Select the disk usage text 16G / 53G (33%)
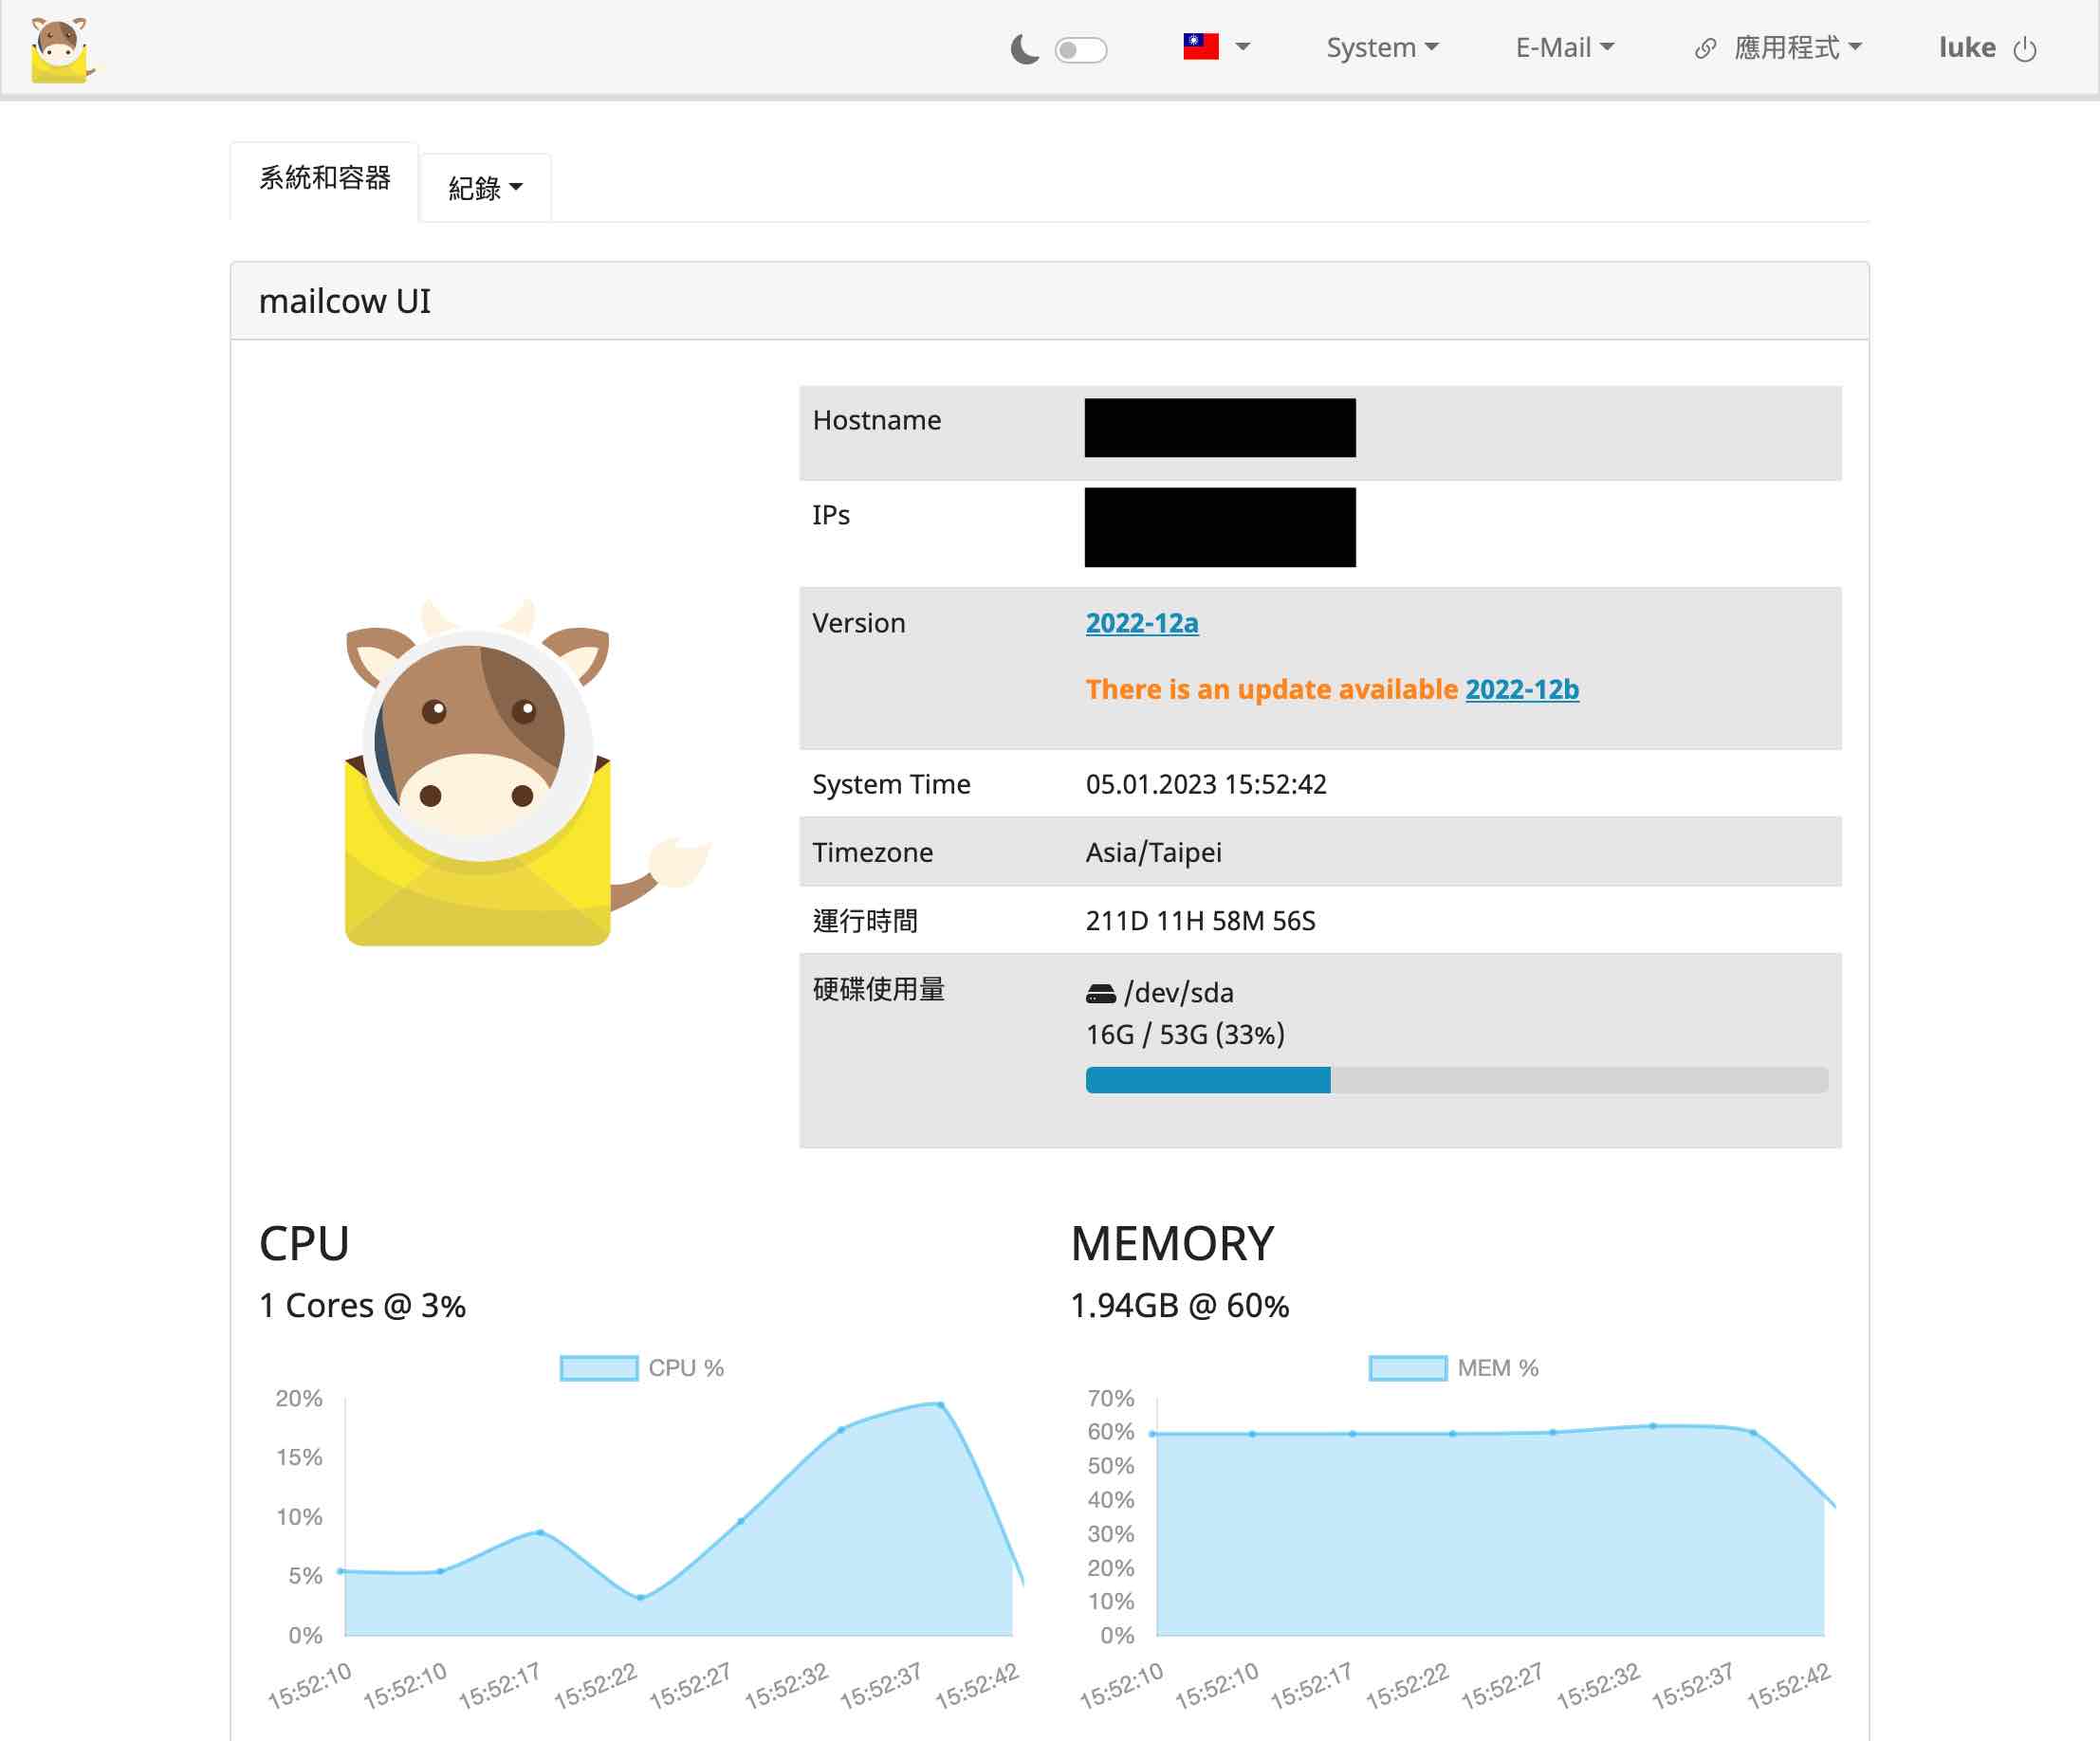 (x=1185, y=1034)
